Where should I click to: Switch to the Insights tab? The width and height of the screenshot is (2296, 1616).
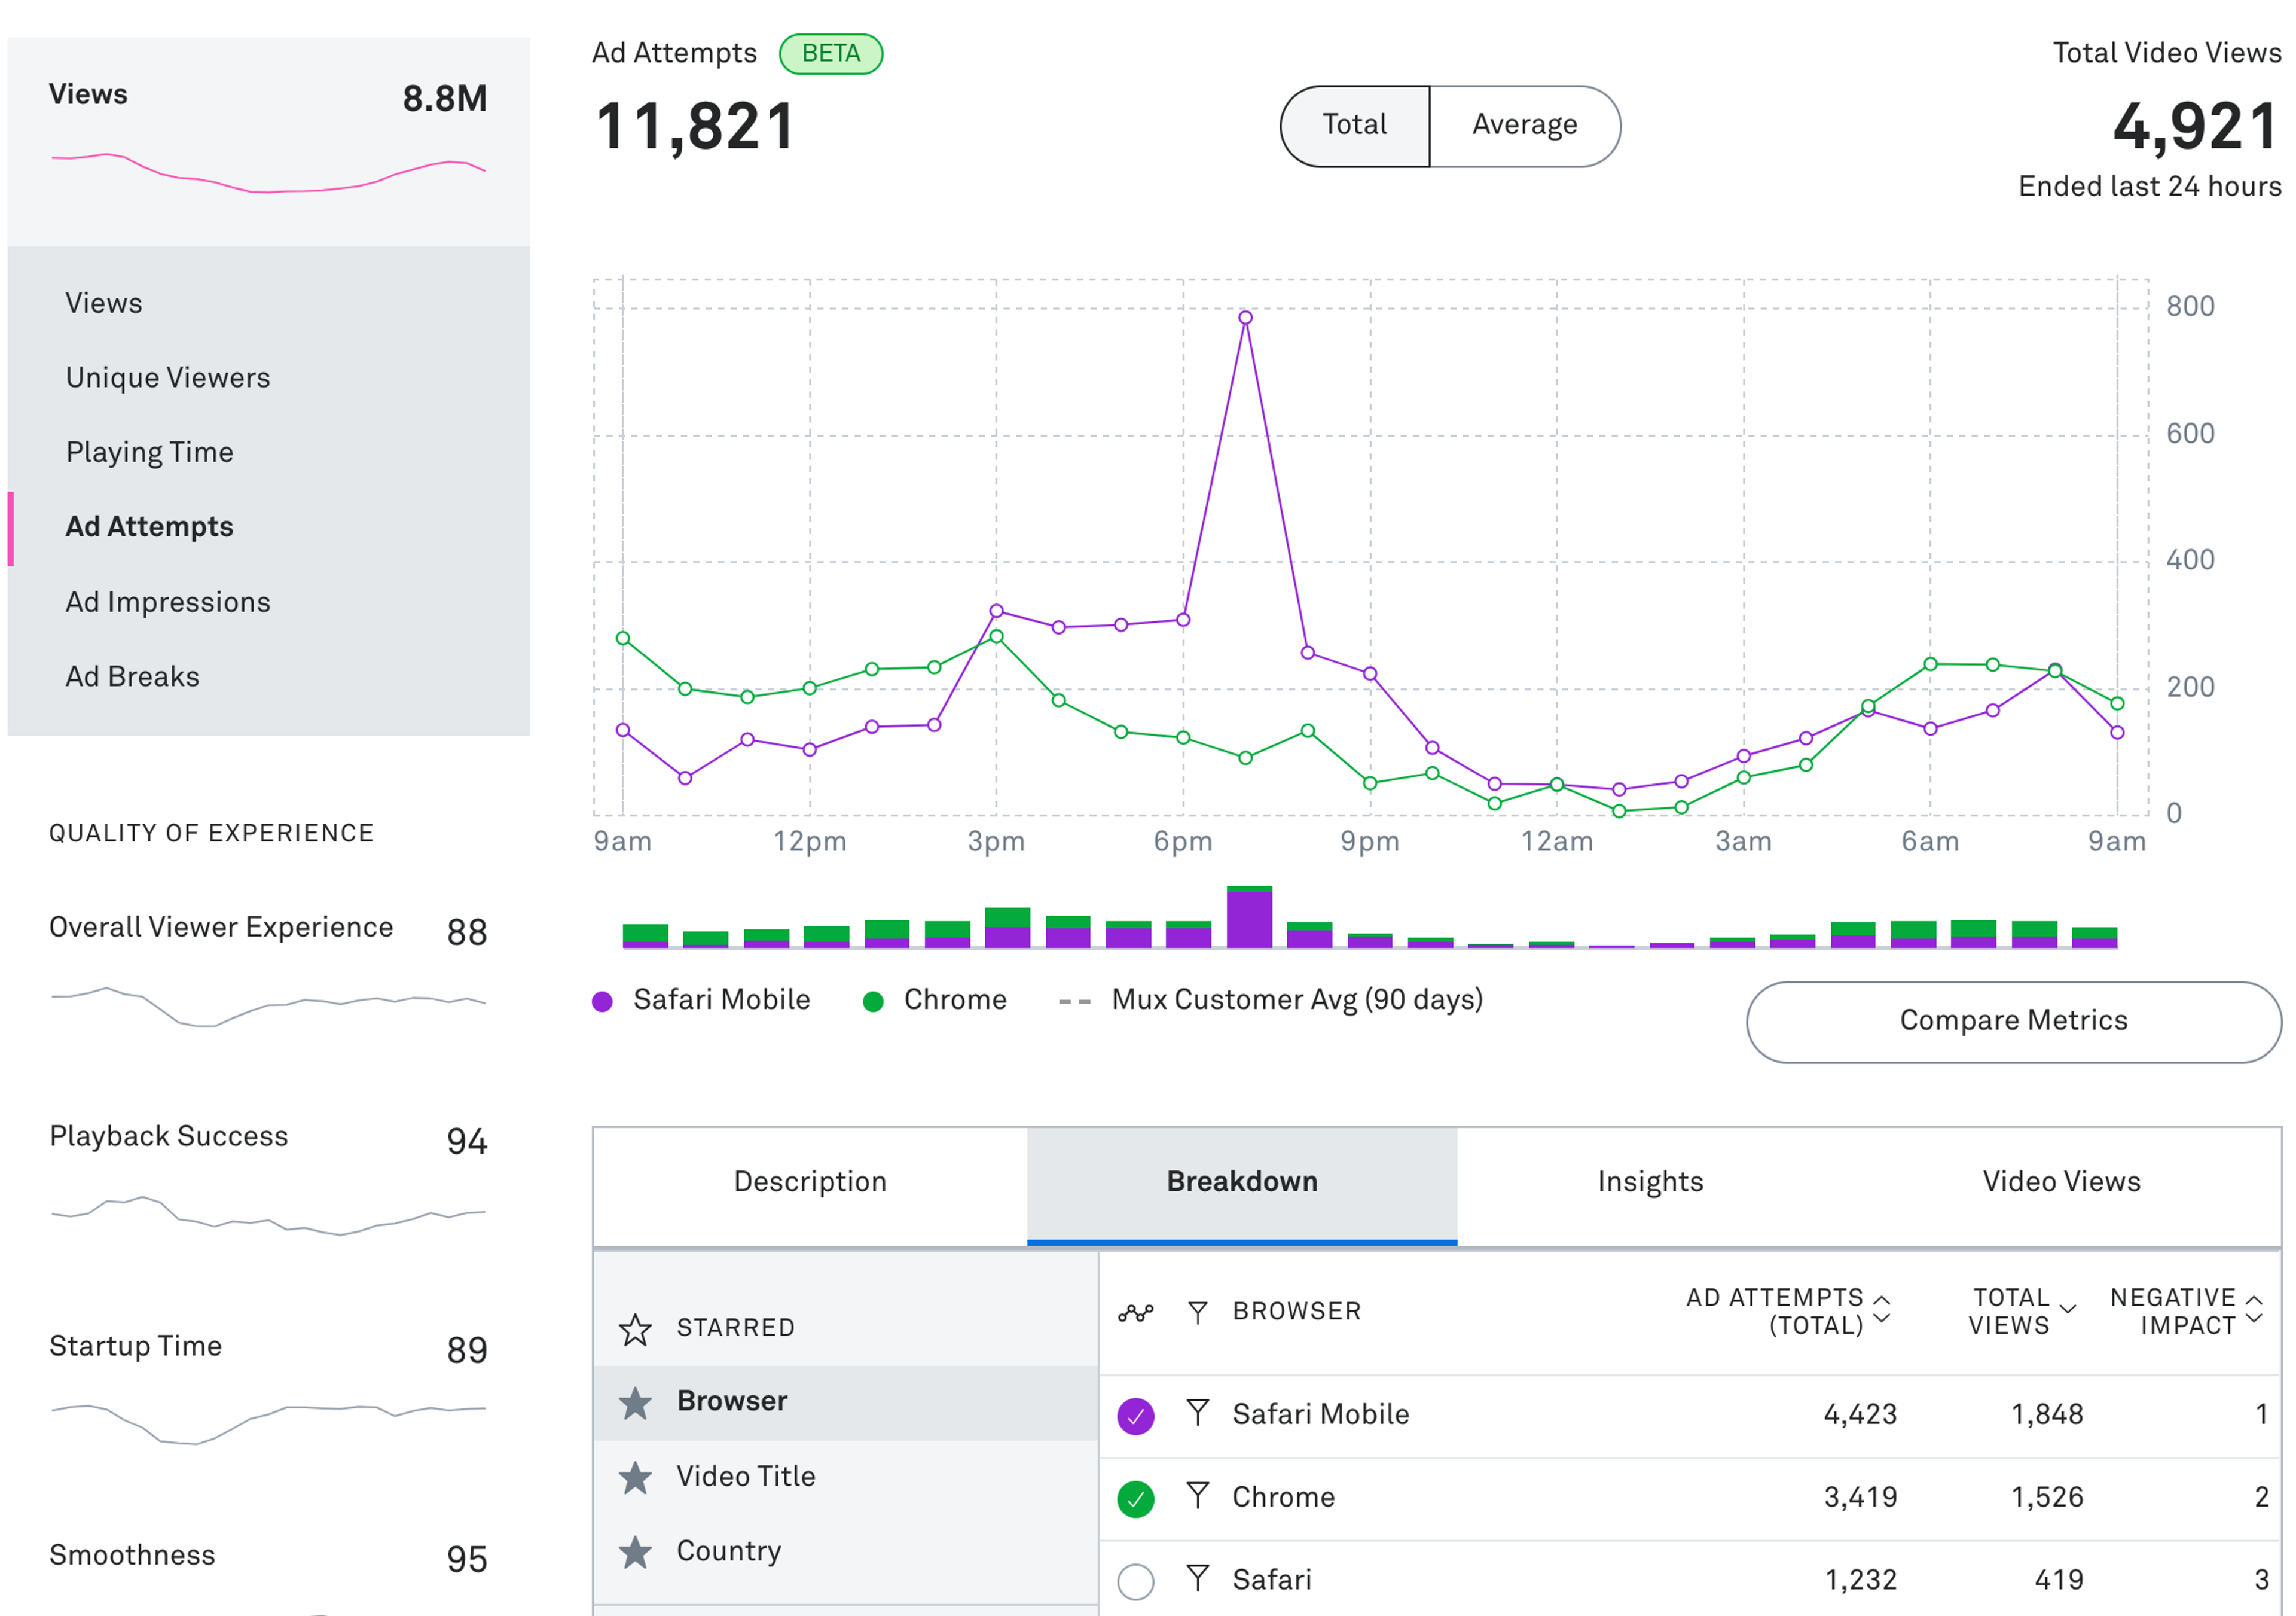coord(1650,1182)
